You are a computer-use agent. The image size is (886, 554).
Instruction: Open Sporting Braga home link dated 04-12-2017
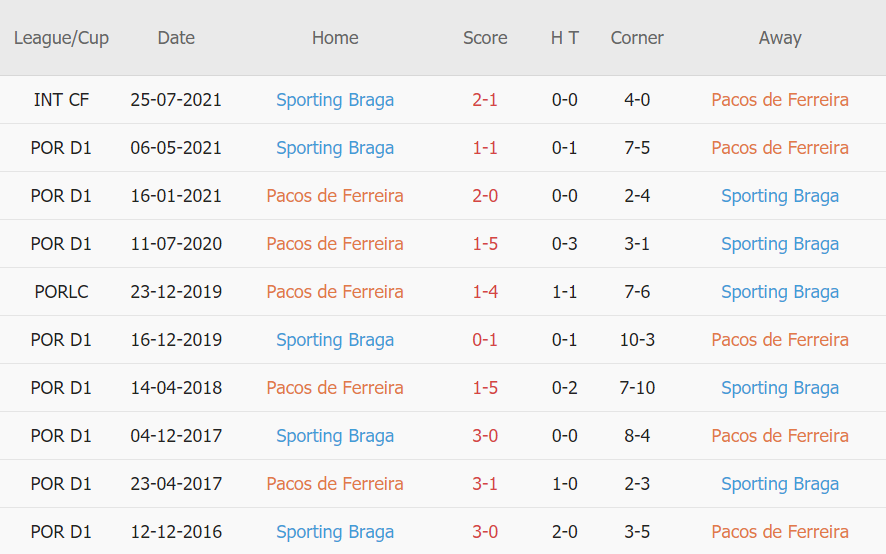click(335, 436)
